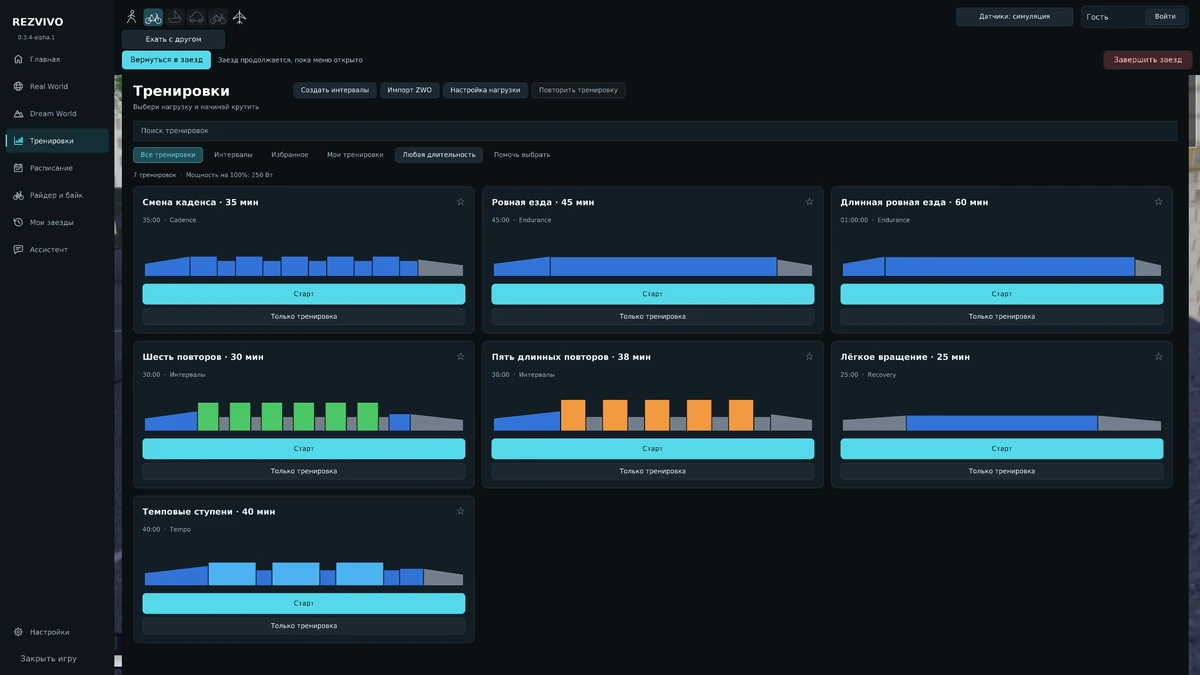Click Вернуться в заезд
This screenshot has height=675, width=1200.
pos(166,60)
